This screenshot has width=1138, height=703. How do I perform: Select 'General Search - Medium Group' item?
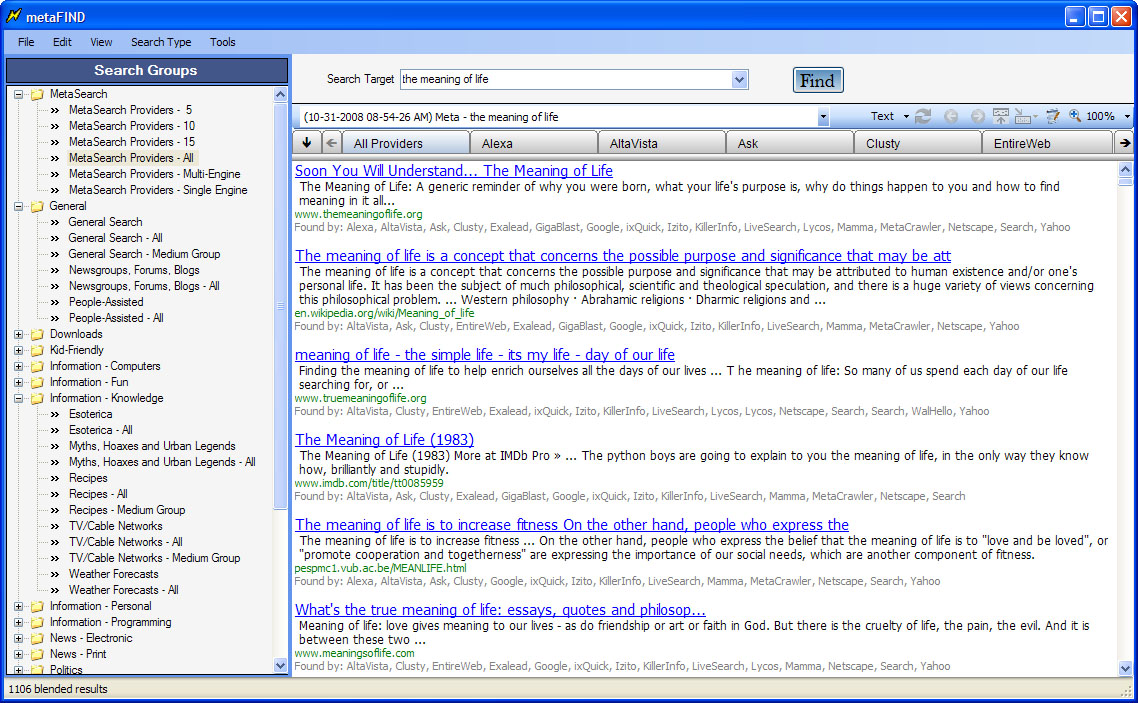pos(144,254)
